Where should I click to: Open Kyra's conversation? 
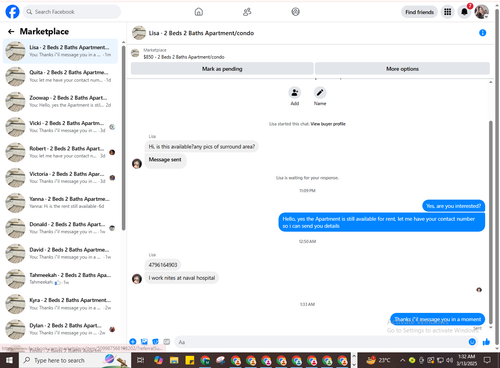click(60, 304)
